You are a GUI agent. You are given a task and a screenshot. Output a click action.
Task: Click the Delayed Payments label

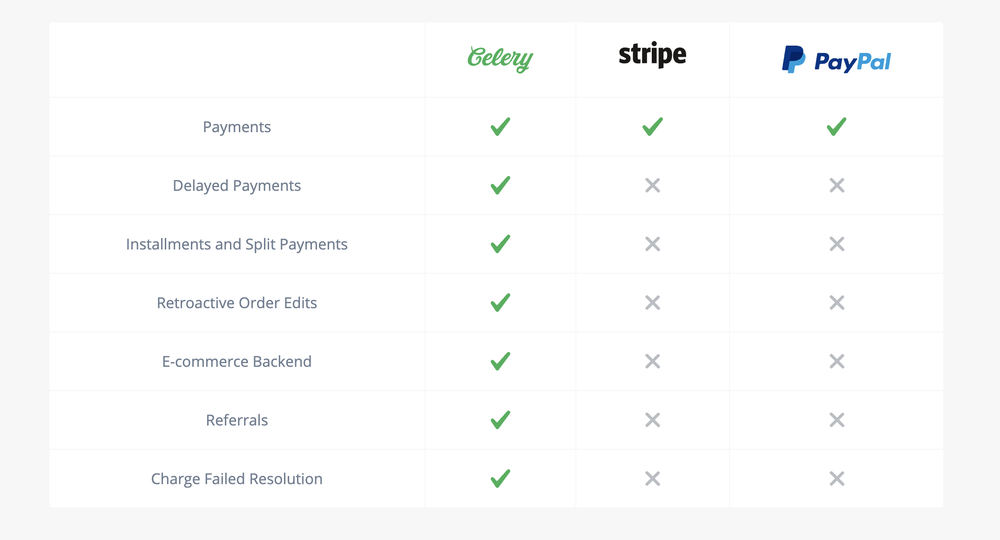pyautogui.click(x=237, y=186)
